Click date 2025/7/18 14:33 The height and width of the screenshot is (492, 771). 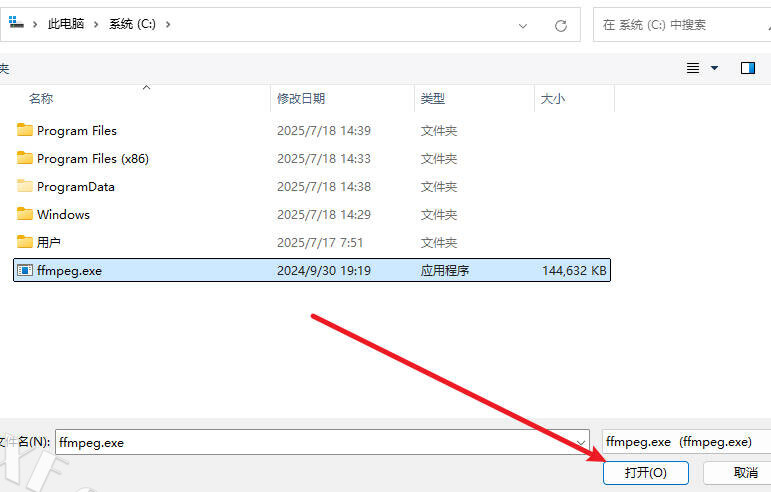[x=324, y=158]
